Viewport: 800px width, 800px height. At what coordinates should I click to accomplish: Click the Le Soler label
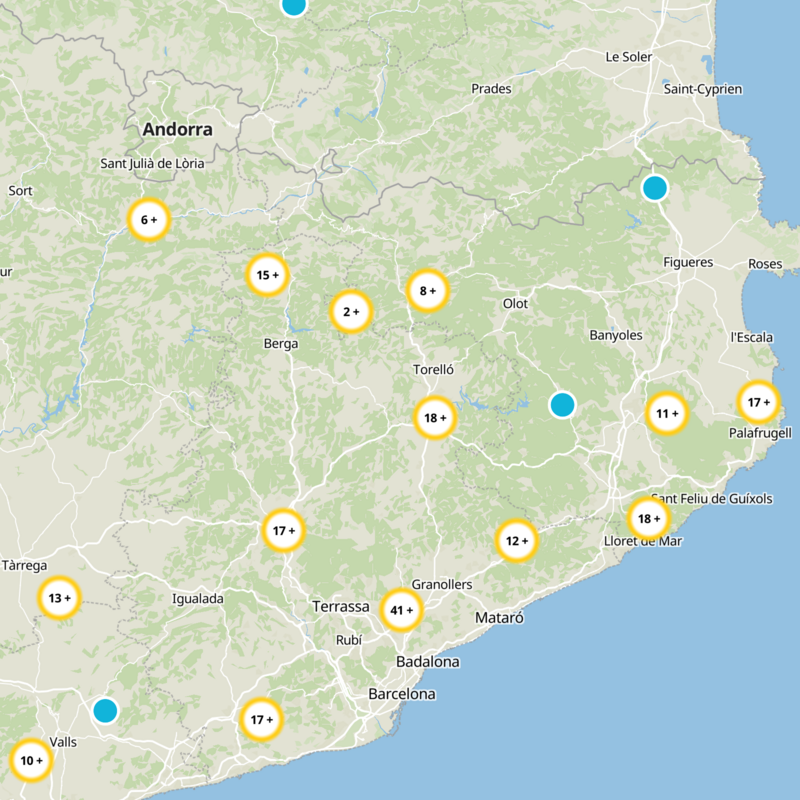click(x=629, y=57)
